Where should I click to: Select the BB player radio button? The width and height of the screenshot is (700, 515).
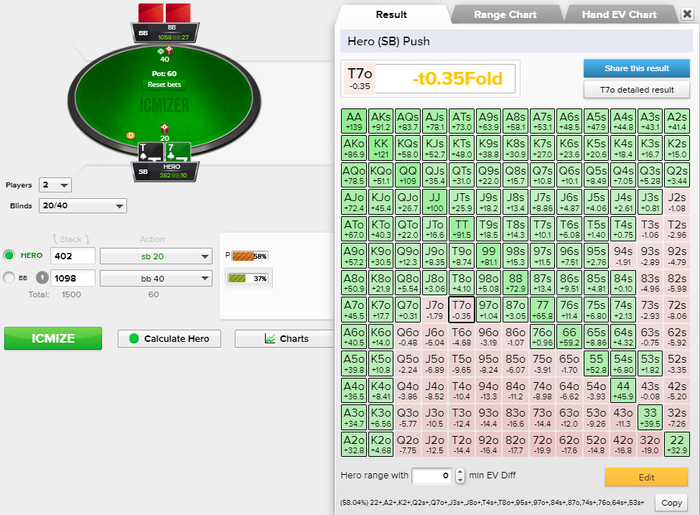(x=9, y=278)
